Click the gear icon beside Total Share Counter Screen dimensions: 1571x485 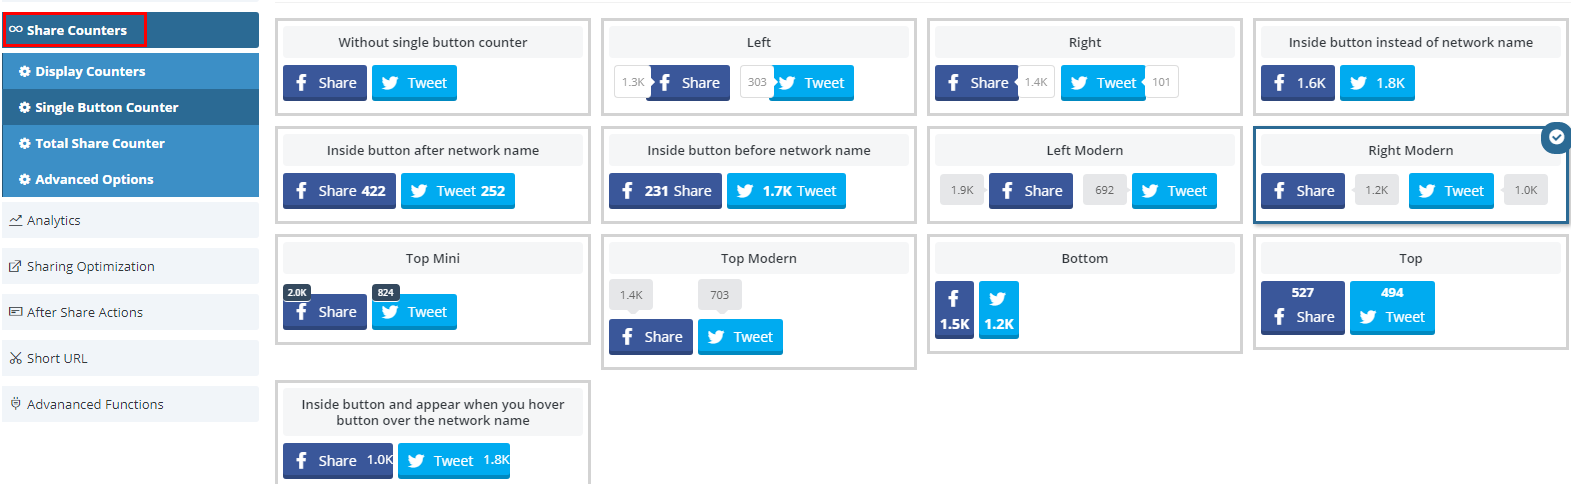(x=25, y=144)
